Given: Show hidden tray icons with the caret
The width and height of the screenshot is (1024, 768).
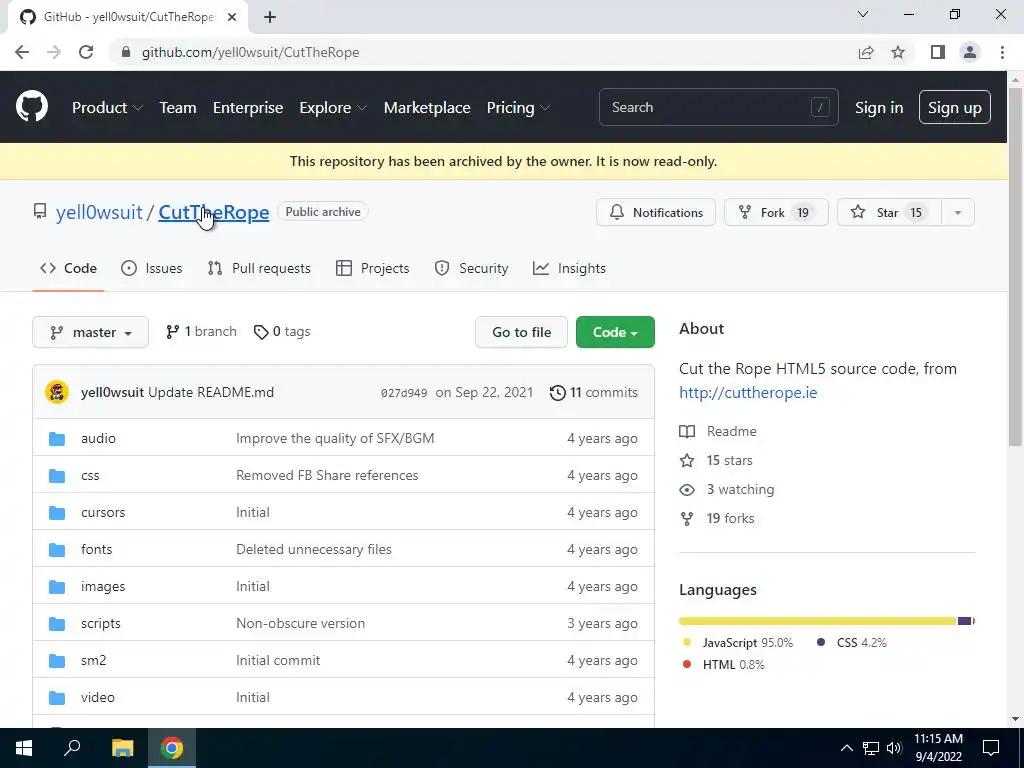Looking at the screenshot, I should [x=846, y=748].
